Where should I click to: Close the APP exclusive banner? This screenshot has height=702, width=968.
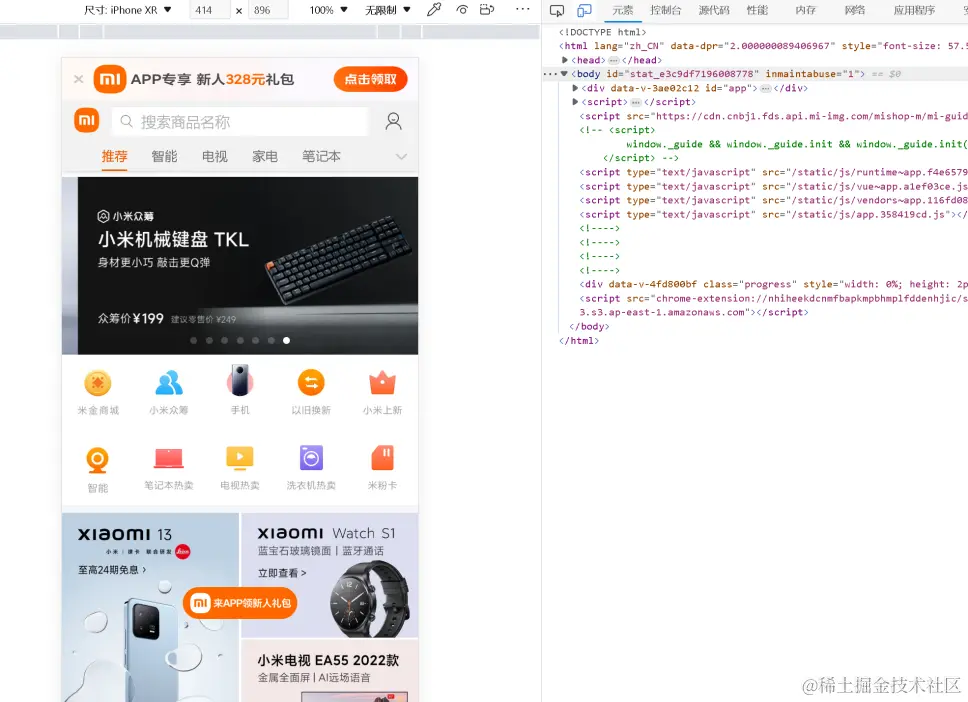point(78,79)
